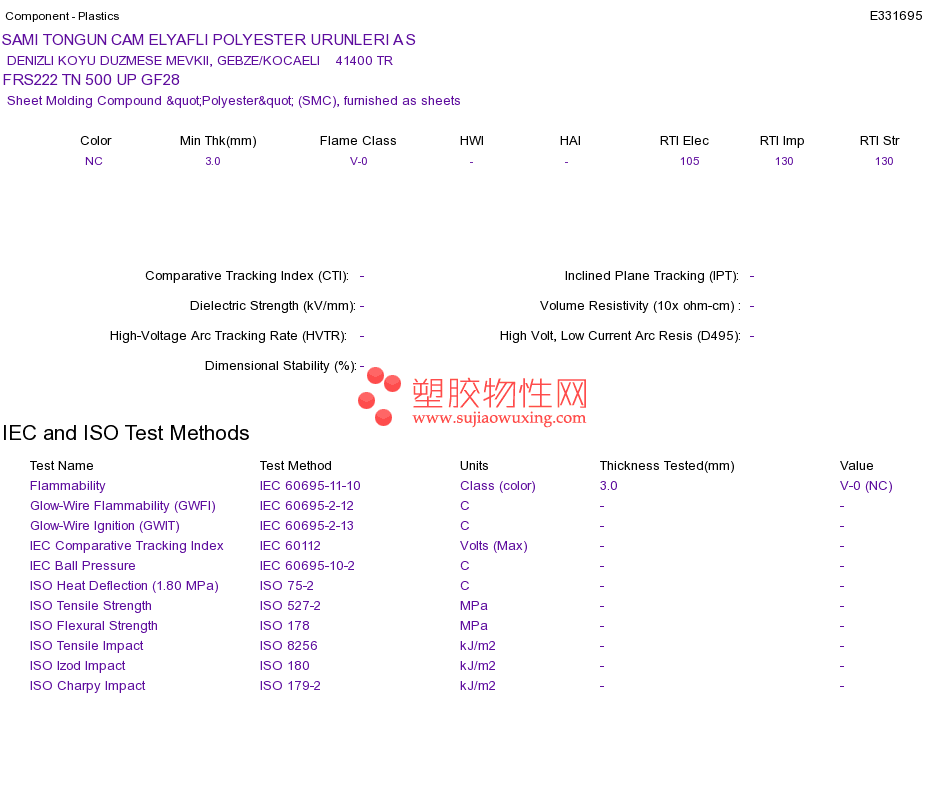The image size is (950, 800).
Task: Click the Dimensional Stability (%) label
Action: tap(281, 366)
